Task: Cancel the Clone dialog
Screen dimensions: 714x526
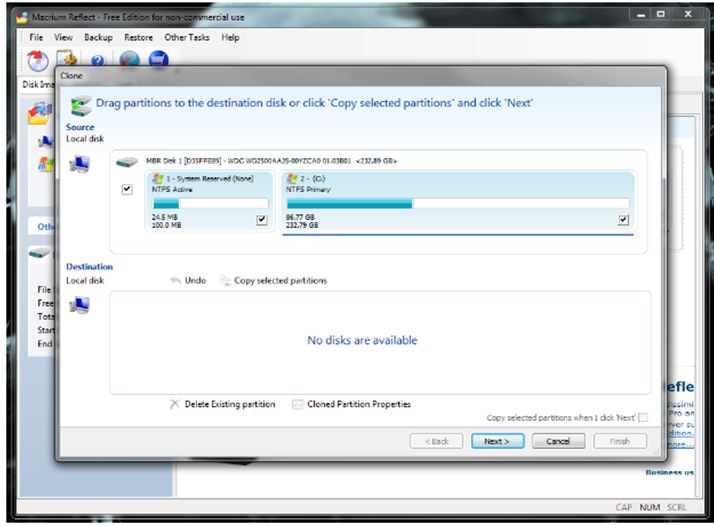Action: [558, 441]
